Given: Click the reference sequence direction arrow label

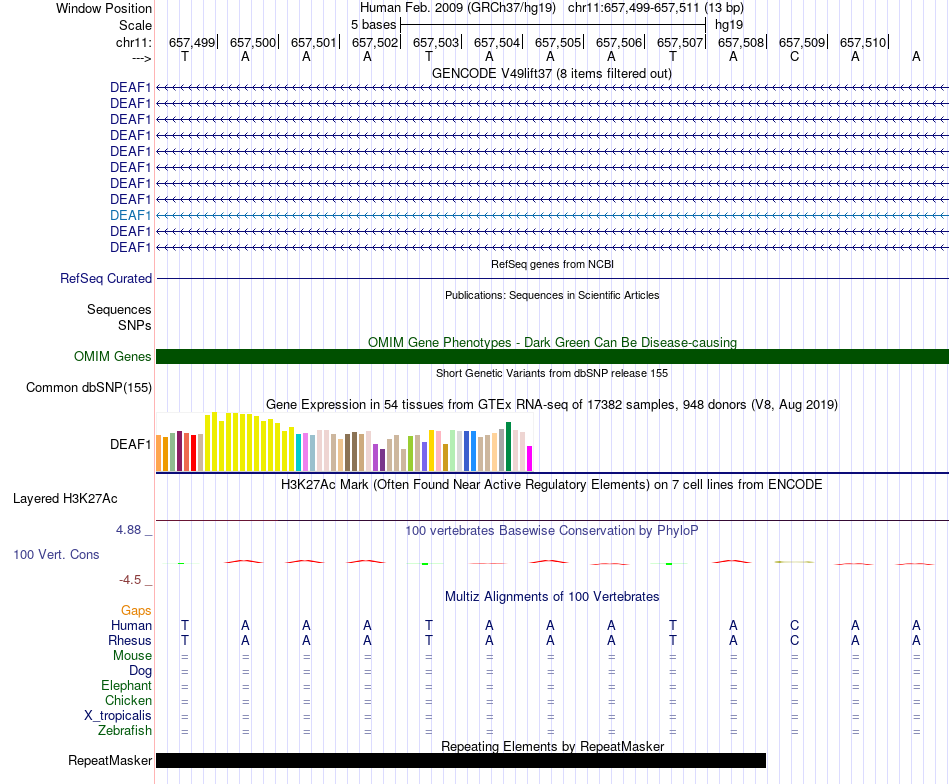Looking at the screenshot, I should 141,58.
